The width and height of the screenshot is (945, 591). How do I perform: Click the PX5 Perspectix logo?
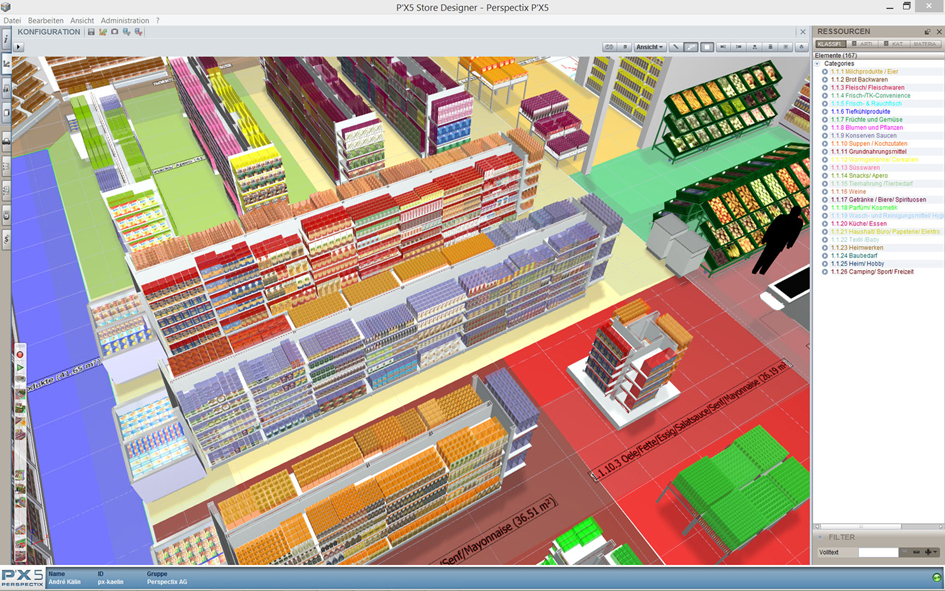[x=22, y=578]
